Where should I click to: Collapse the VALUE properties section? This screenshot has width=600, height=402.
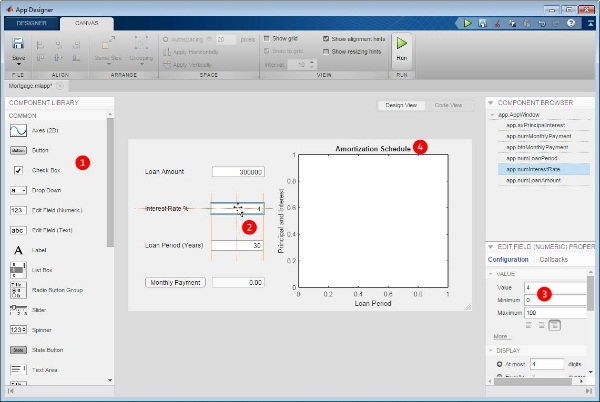491,273
